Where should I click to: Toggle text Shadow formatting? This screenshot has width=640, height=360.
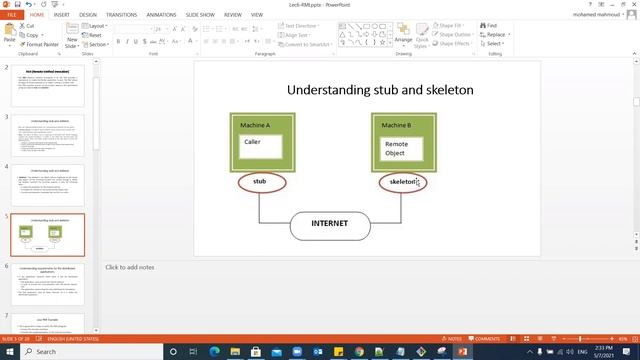point(144,41)
